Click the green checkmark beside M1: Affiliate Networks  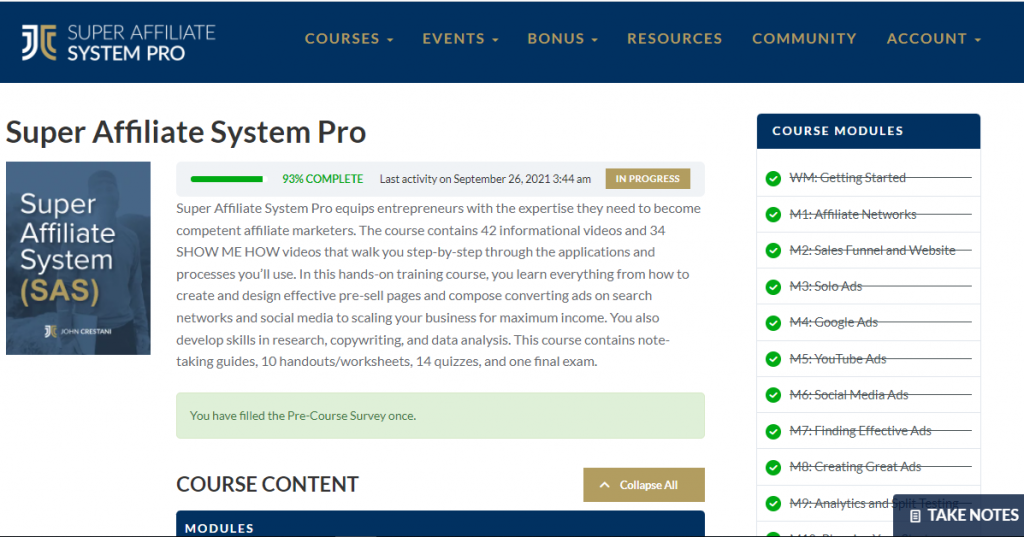[773, 214]
